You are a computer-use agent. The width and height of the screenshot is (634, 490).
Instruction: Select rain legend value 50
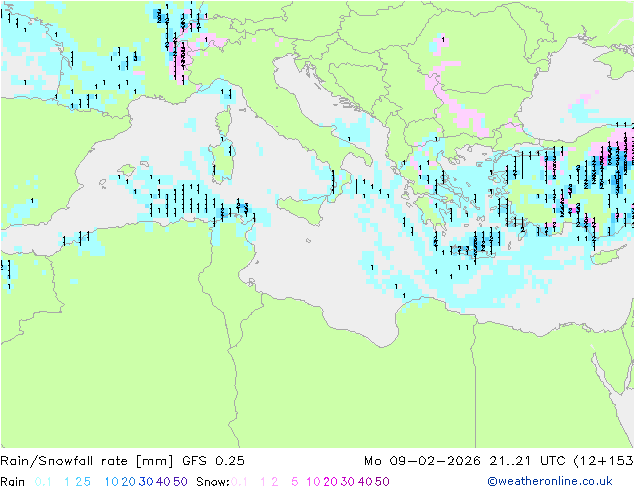[x=180, y=482]
